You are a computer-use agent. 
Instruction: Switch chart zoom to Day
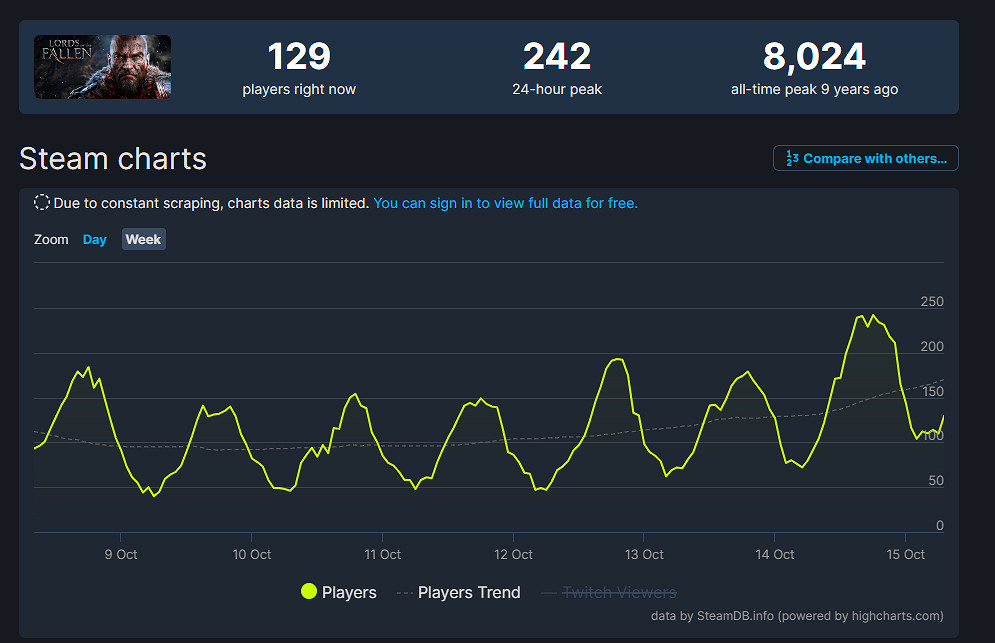tap(95, 240)
